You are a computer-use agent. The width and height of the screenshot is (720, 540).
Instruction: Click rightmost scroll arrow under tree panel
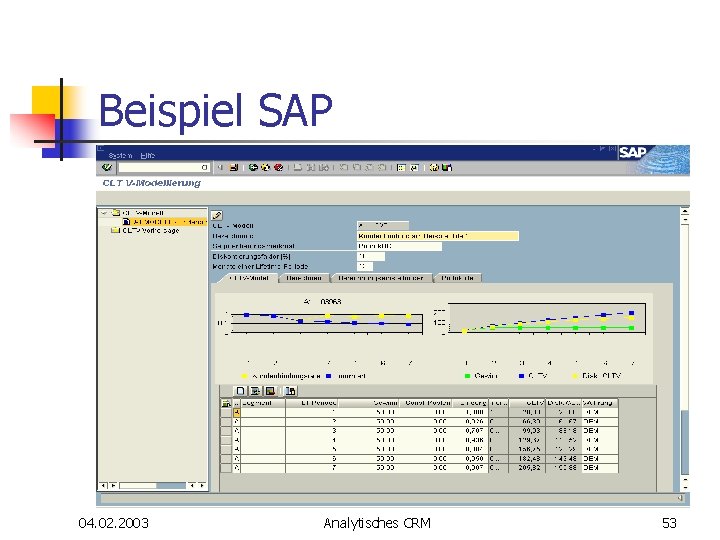[202, 485]
